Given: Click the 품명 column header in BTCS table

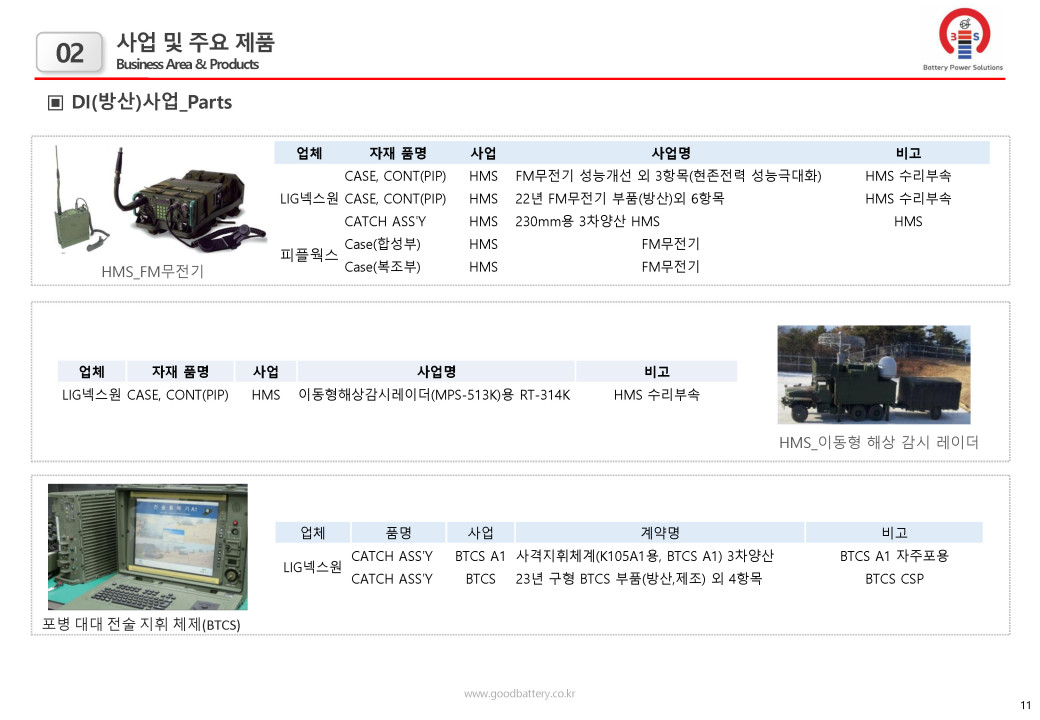Looking at the screenshot, I should click(398, 533).
